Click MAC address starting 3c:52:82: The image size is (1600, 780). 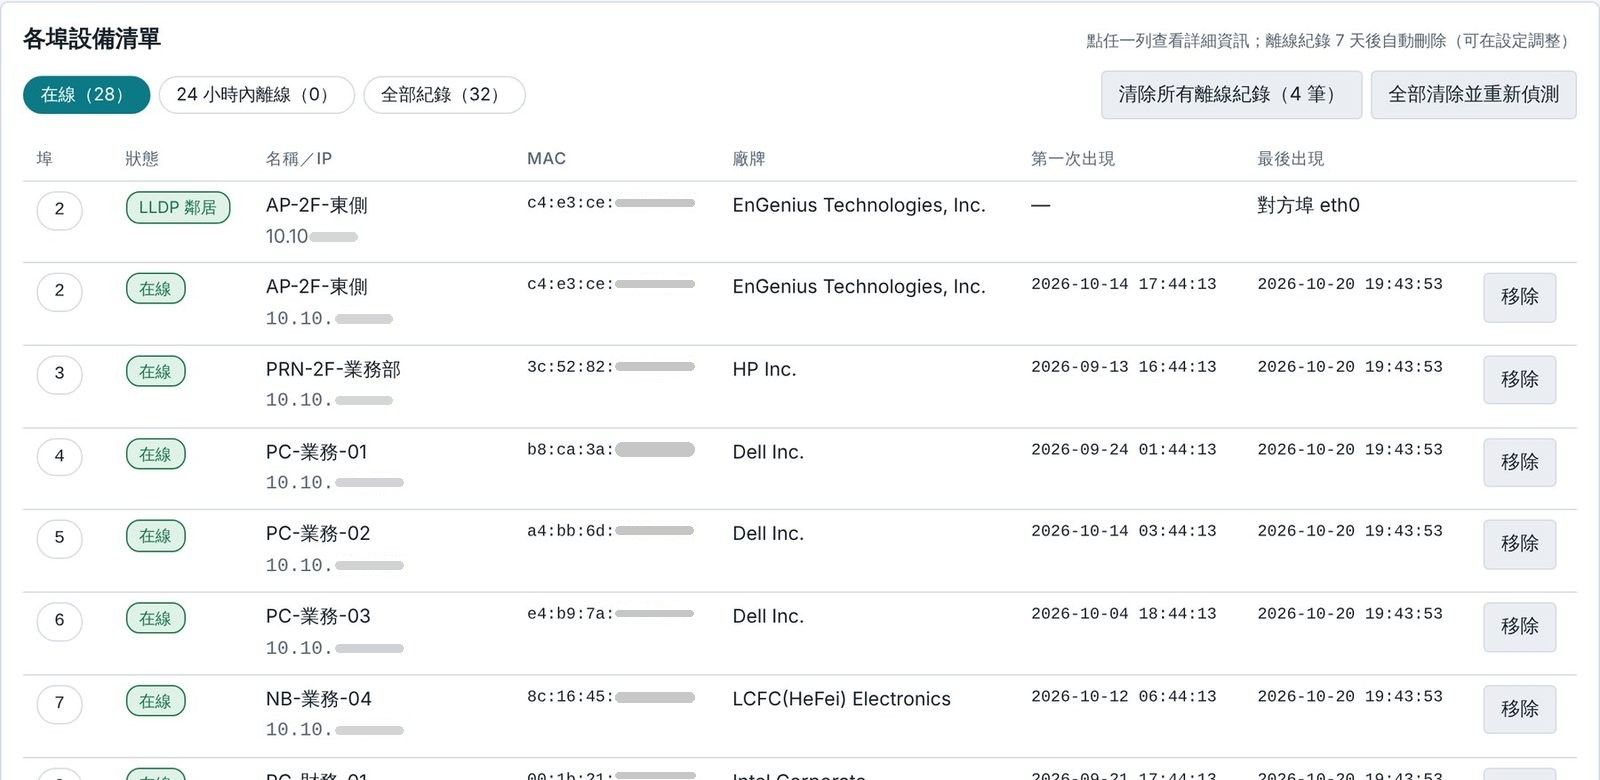coord(611,367)
